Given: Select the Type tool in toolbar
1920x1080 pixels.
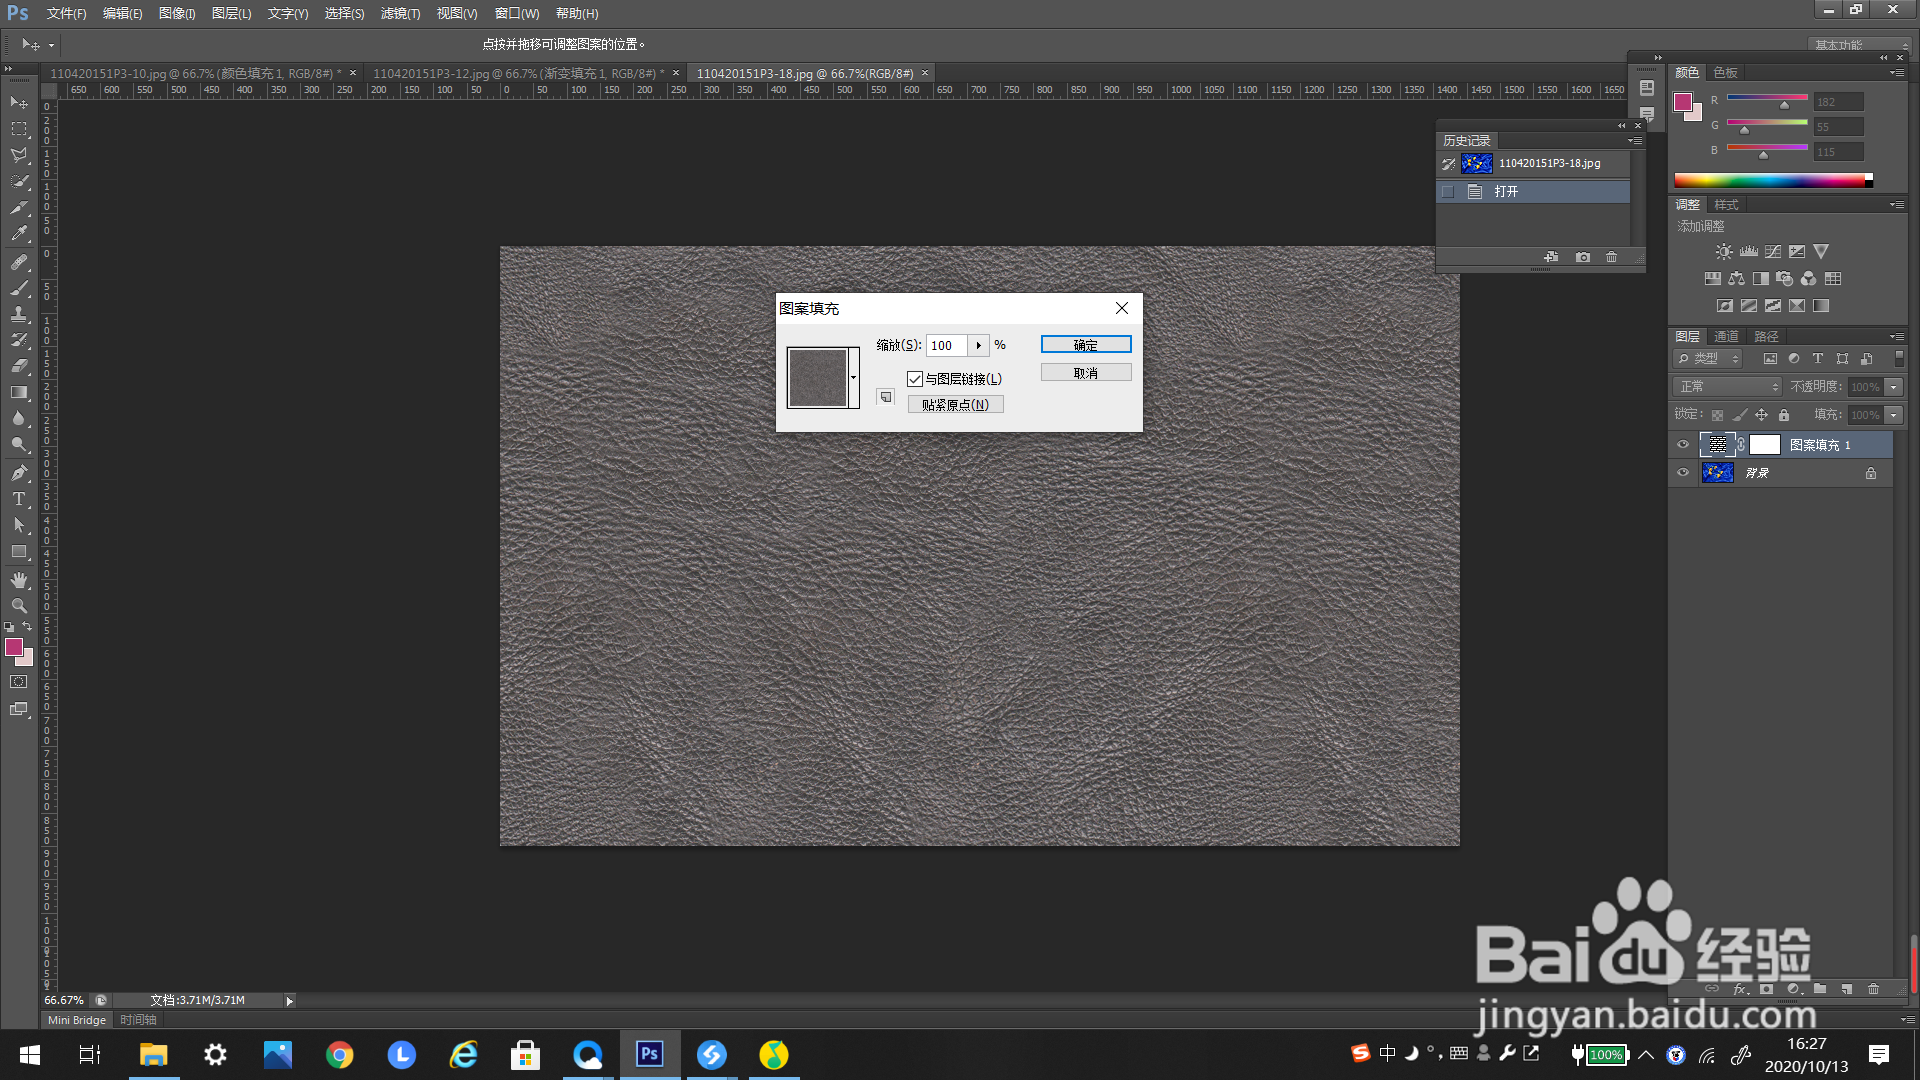Looking at the screenshot, I should (x=19, y=499).
